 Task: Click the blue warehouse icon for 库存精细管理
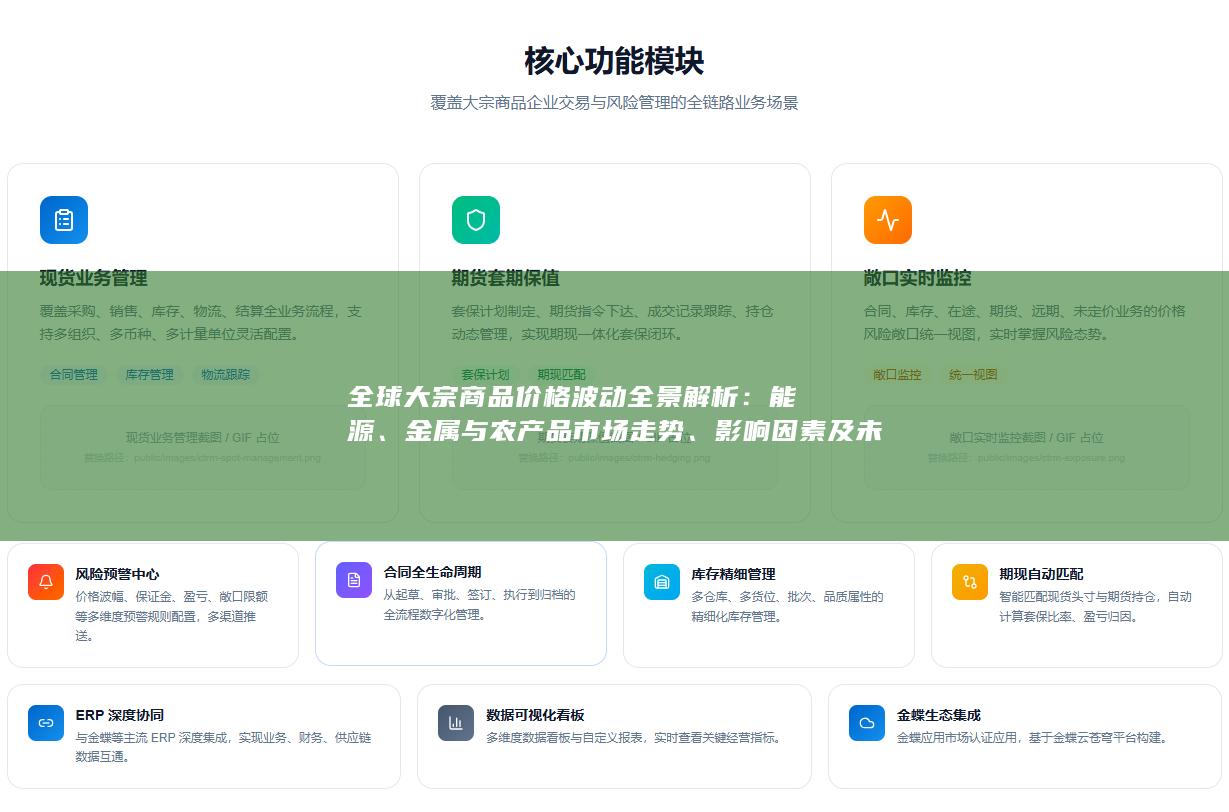click(662, 582)
